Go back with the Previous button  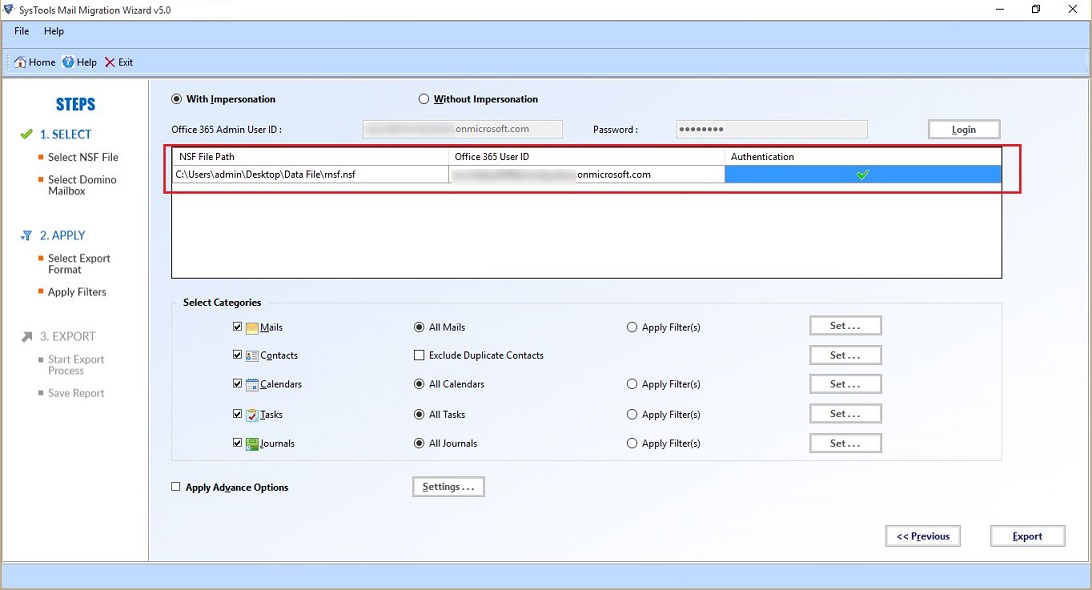[x=923, y=536]
